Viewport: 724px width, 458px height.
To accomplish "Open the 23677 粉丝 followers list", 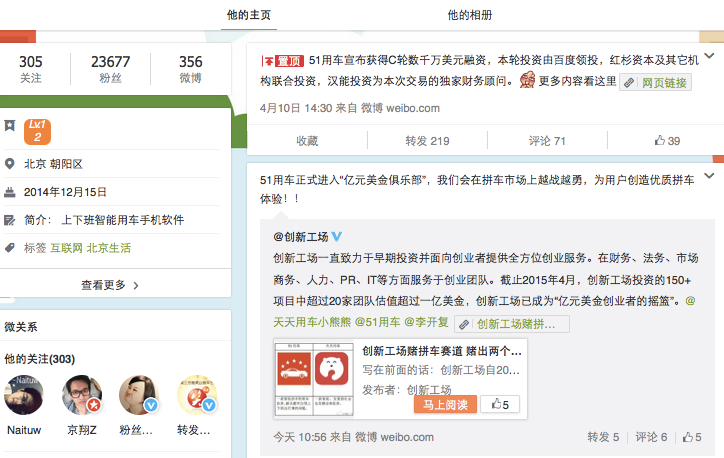I will pyautogui.click(x=110, y=69).
